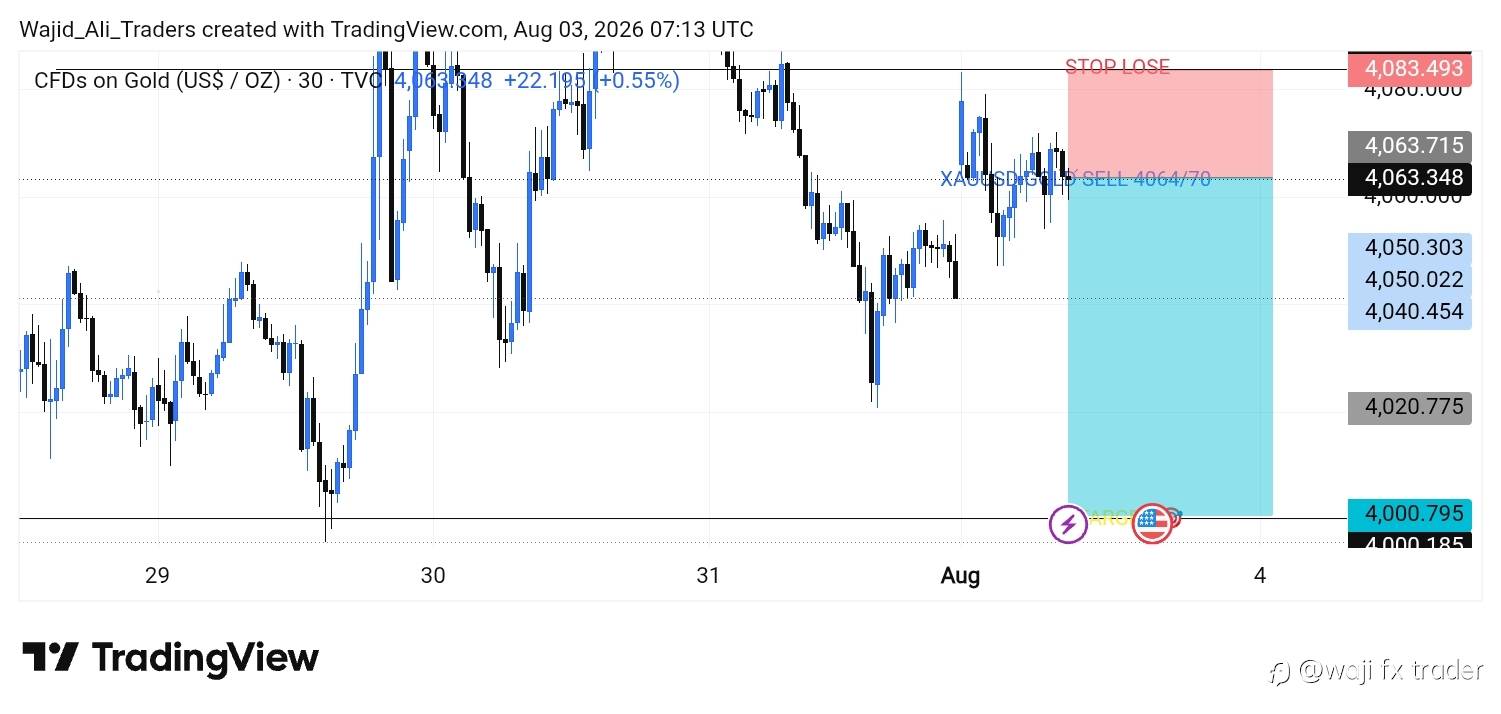
Task: Select the red stop loss zone rectangle
Action: point(1170,124)
